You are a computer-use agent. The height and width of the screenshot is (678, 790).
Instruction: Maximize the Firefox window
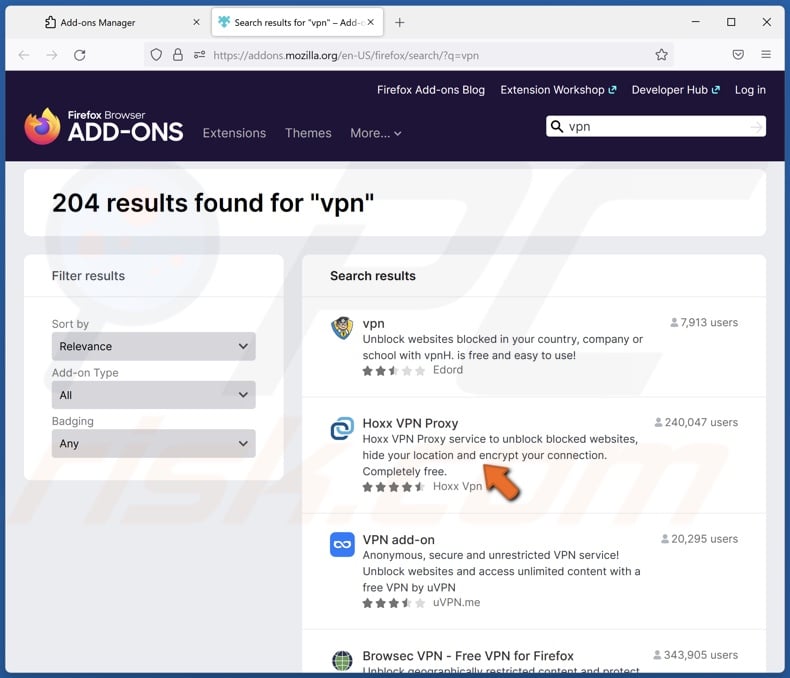click(731, 22)
